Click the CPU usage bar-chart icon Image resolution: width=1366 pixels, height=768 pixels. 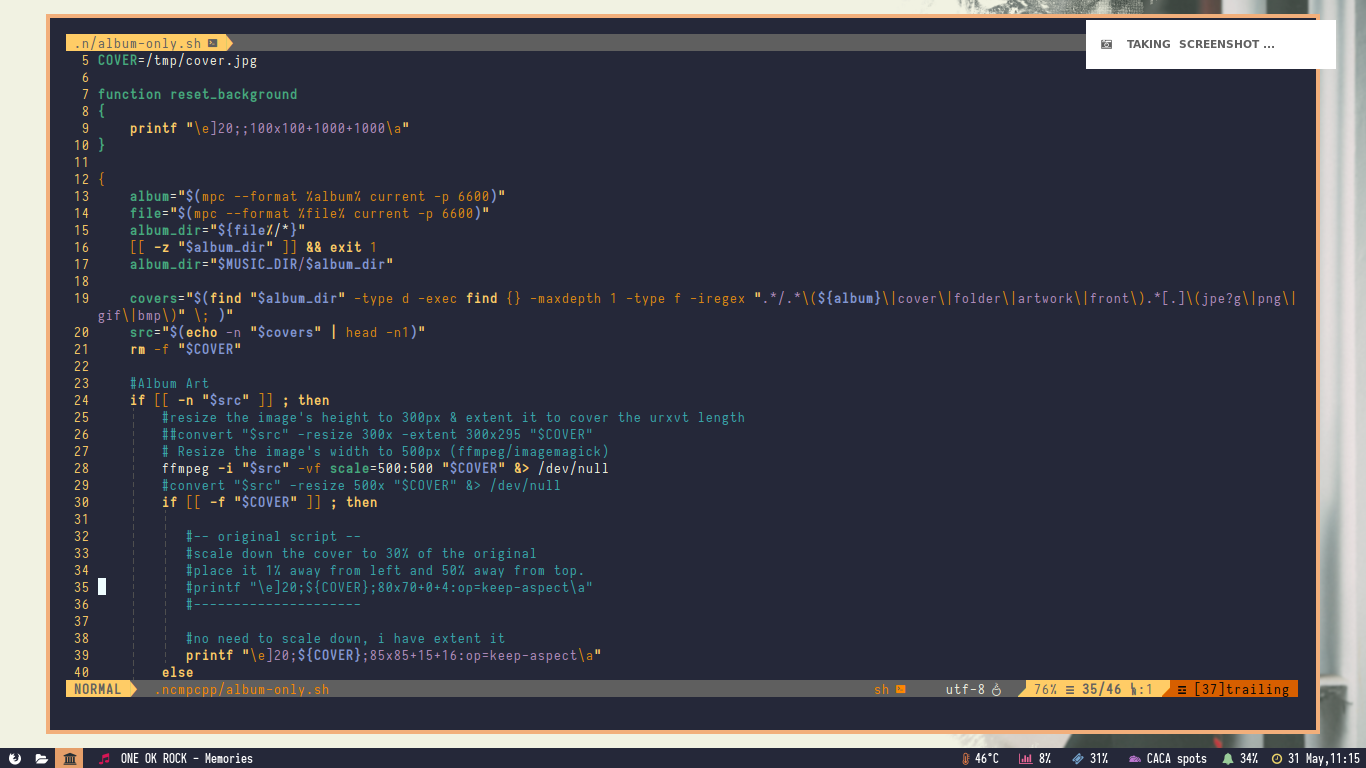pos(1024,759)
